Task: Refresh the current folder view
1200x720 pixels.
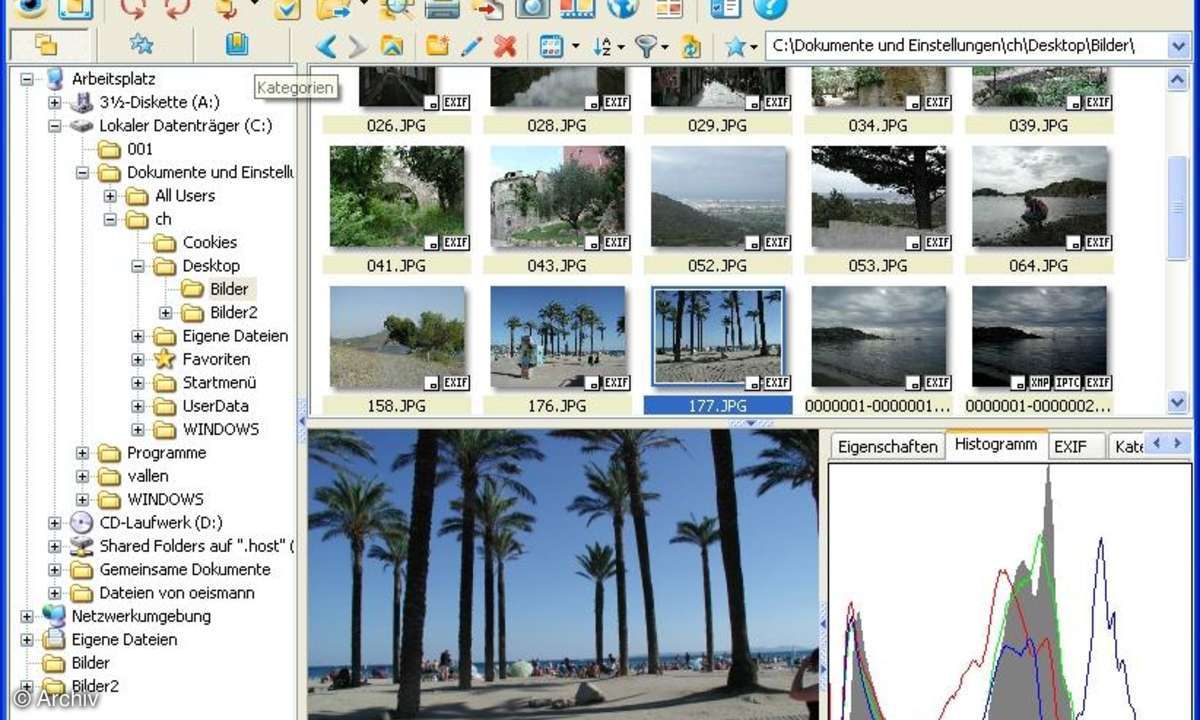Action: point(691,46)
